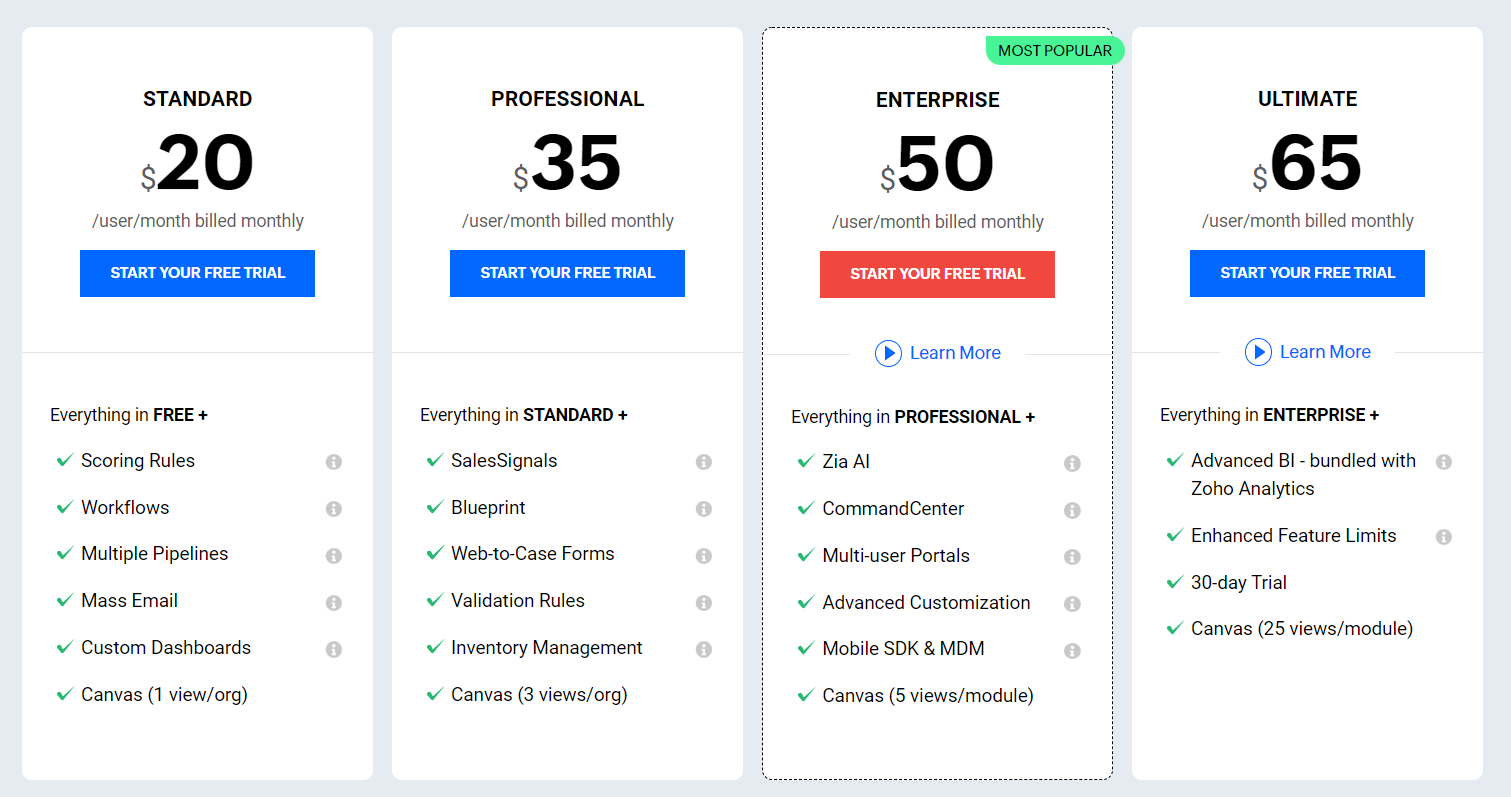Click info icon next to Scoring Rules
This screenshot has width=1511, height=797.
click(x=334, y=462)
